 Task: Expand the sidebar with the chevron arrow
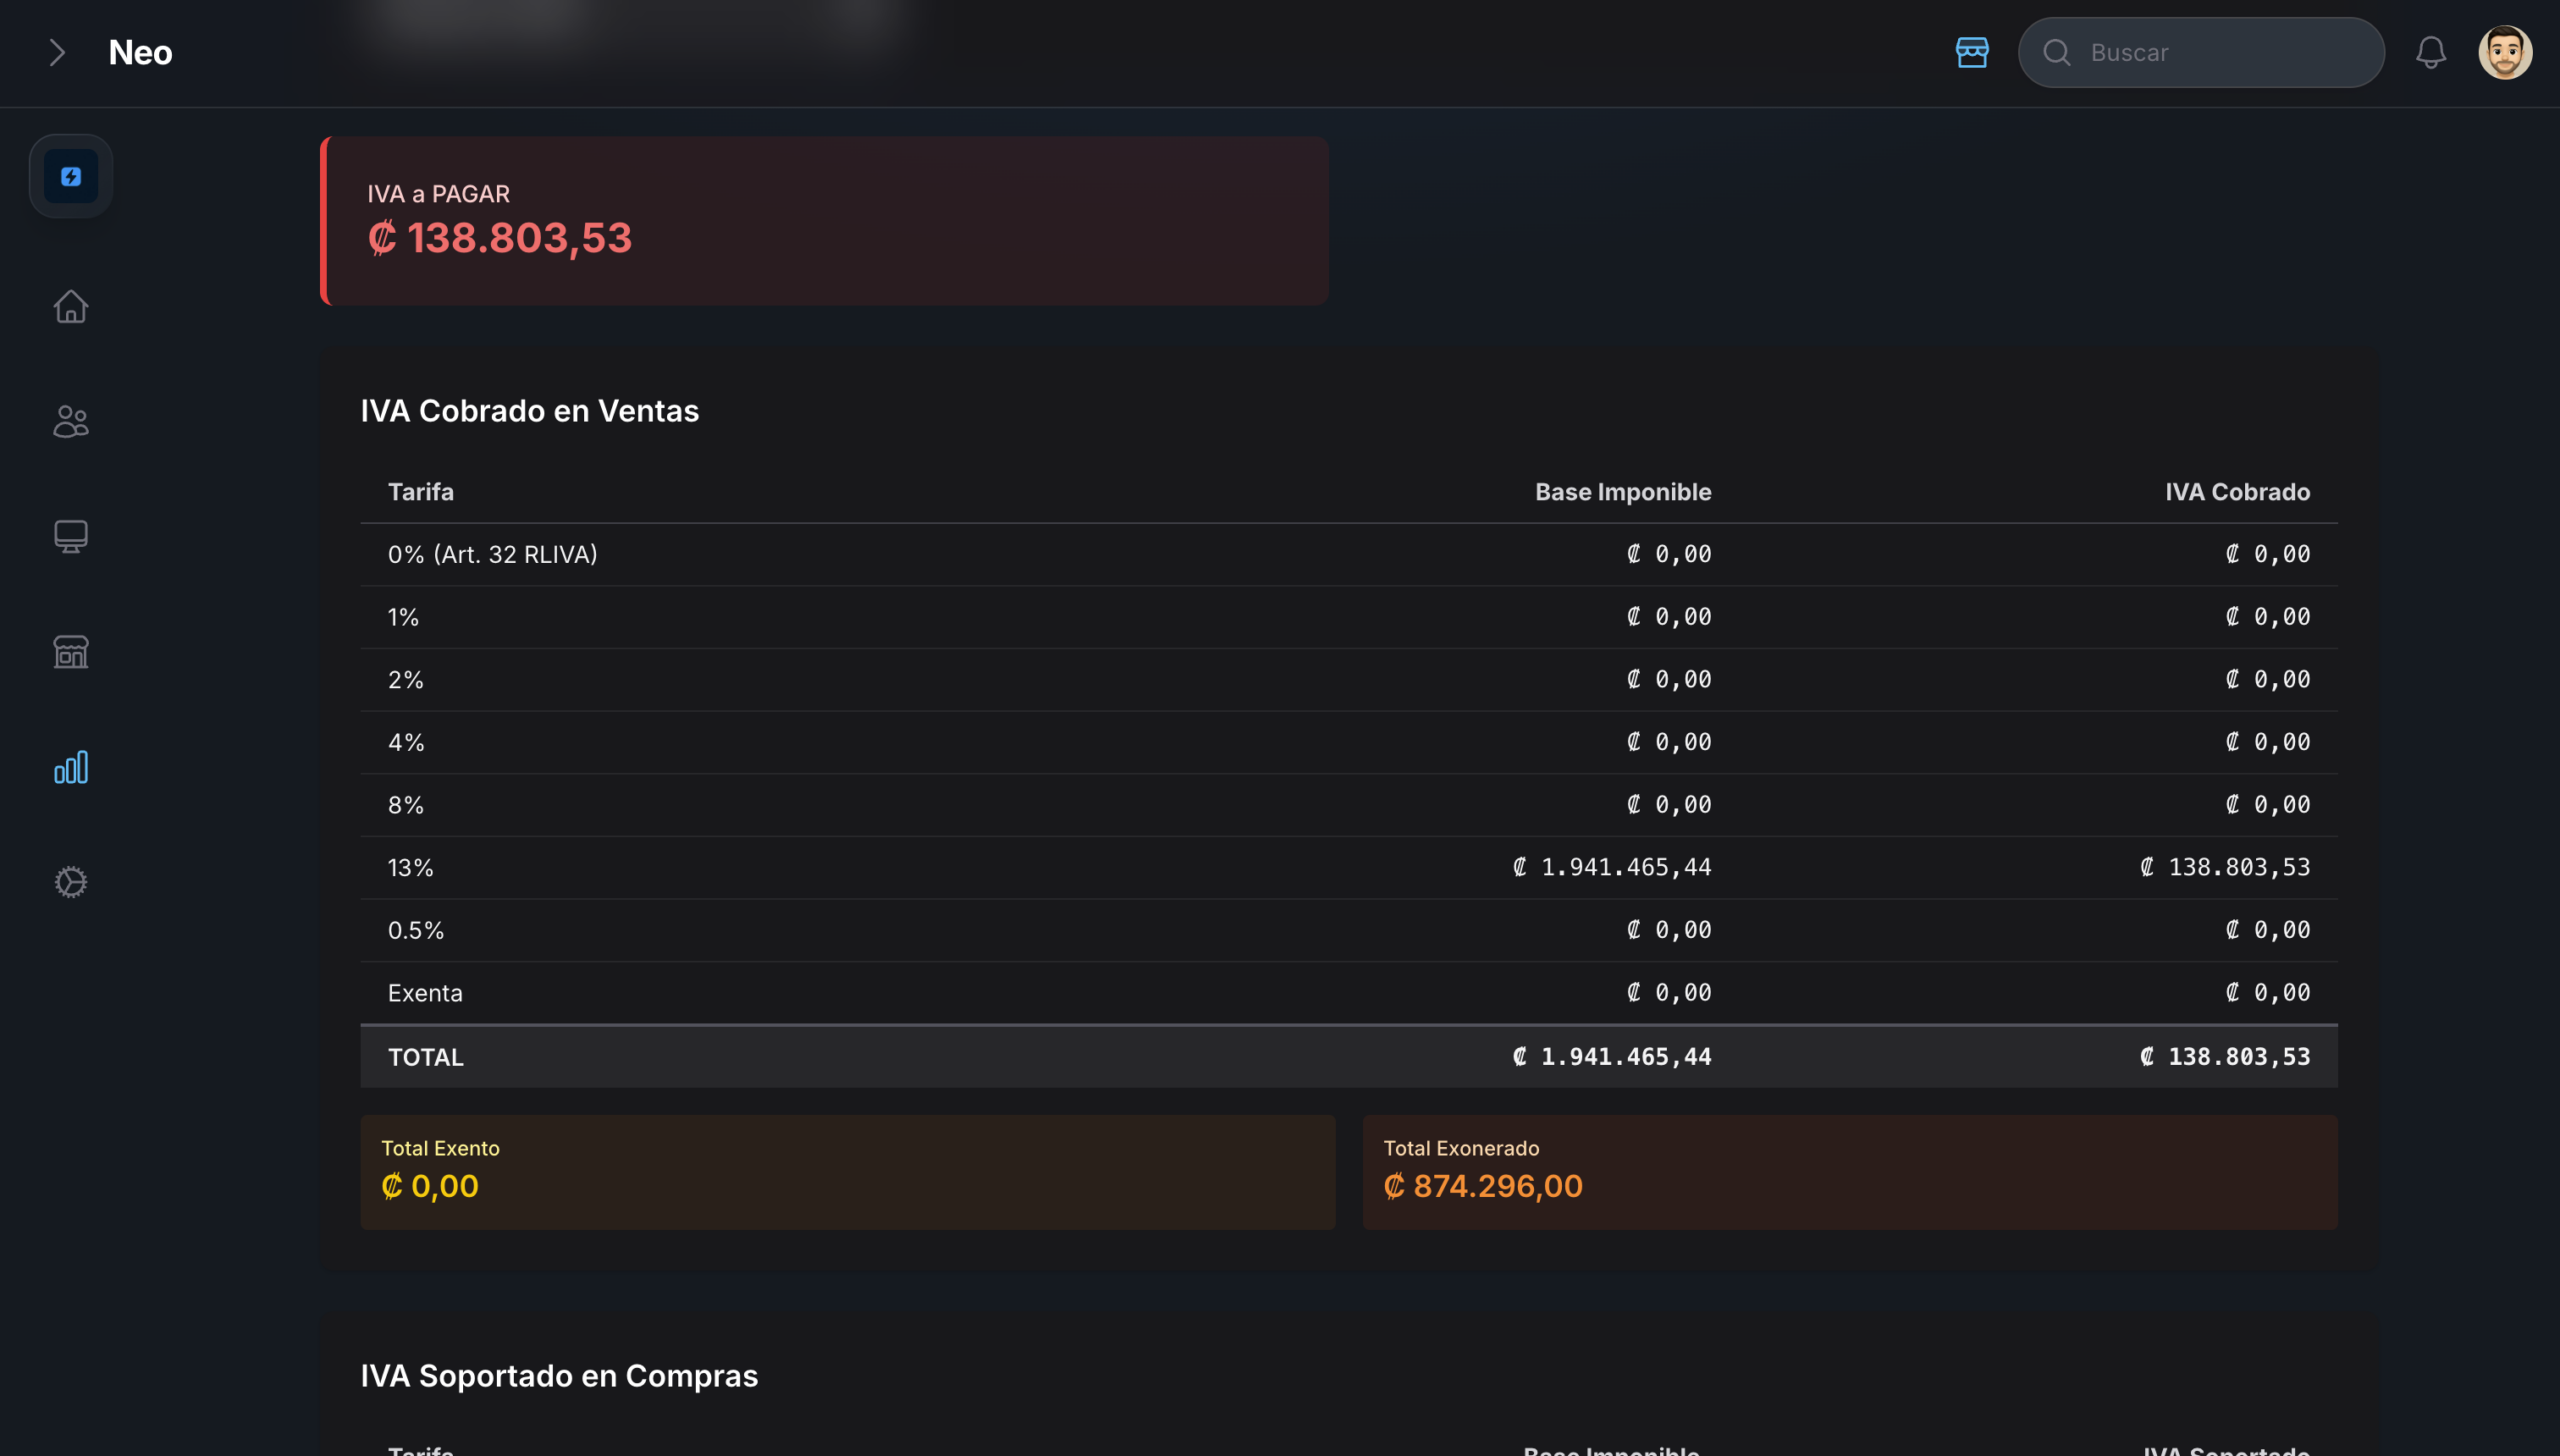[x=57, y=52]
